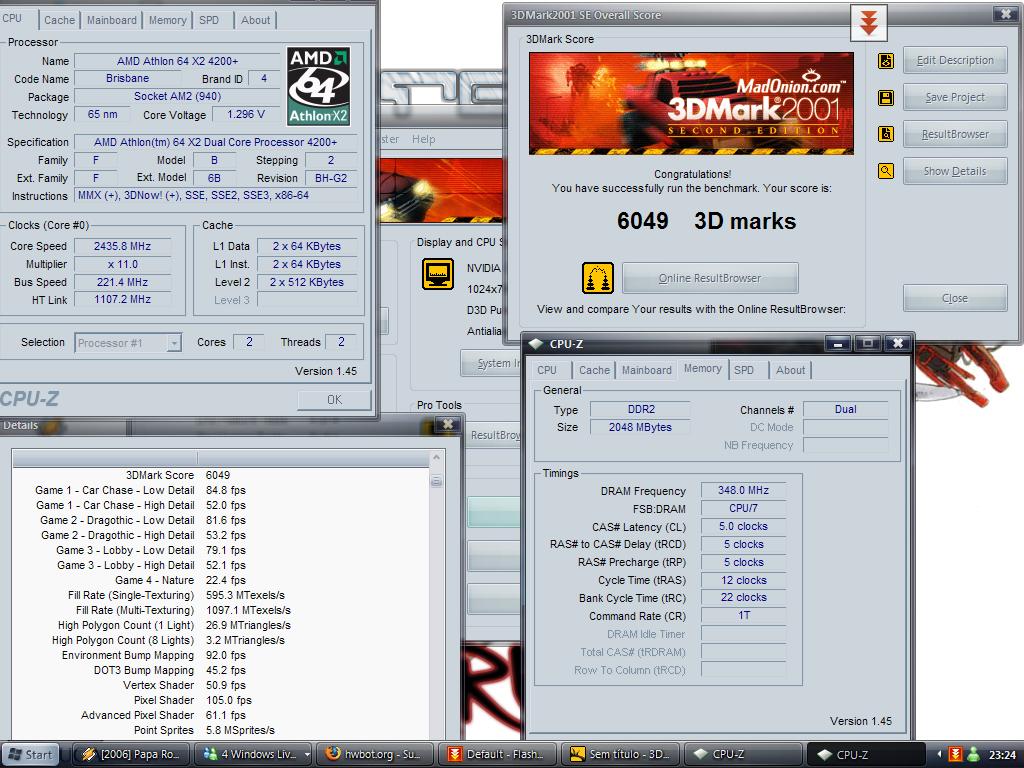
Task: Click Show Details button
Action: coord(955,171)
